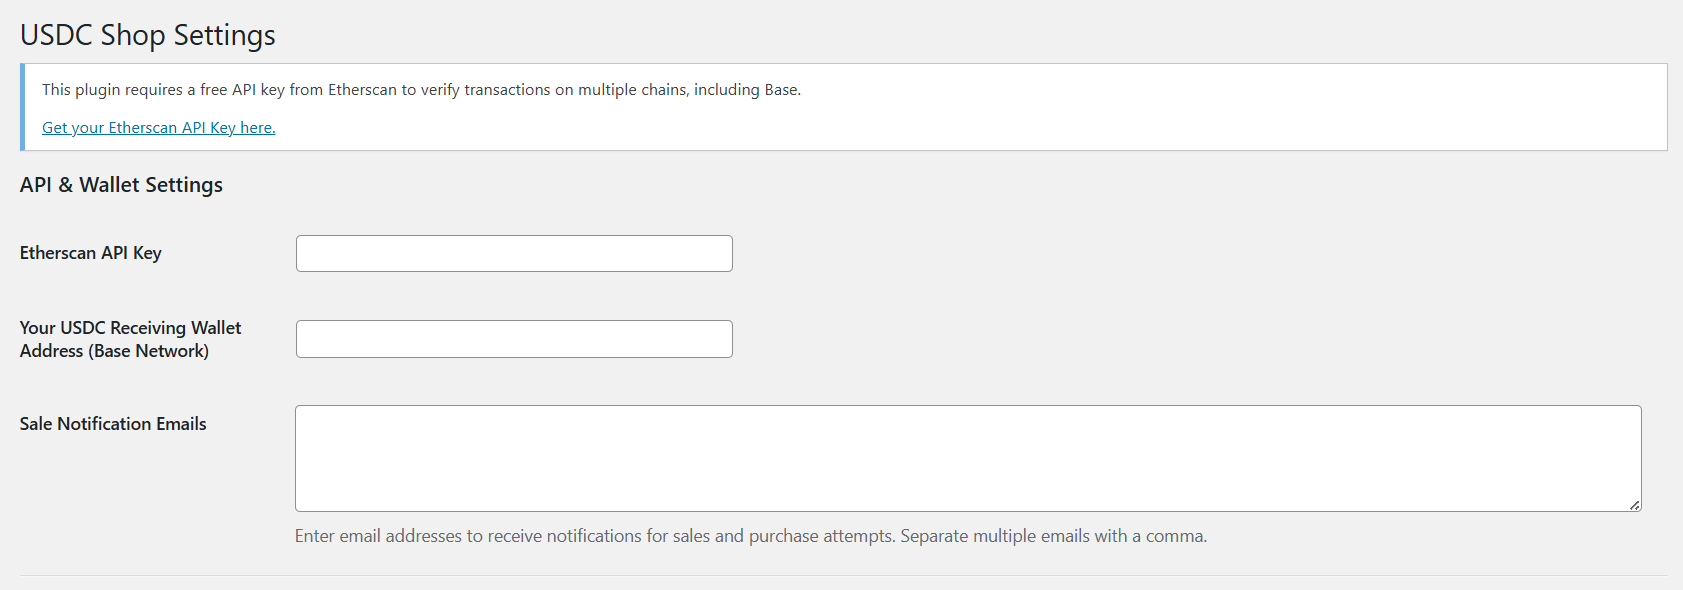
Task: Click the 'This plugin requires a free API key' notice text
Action: tap(421, 90)
